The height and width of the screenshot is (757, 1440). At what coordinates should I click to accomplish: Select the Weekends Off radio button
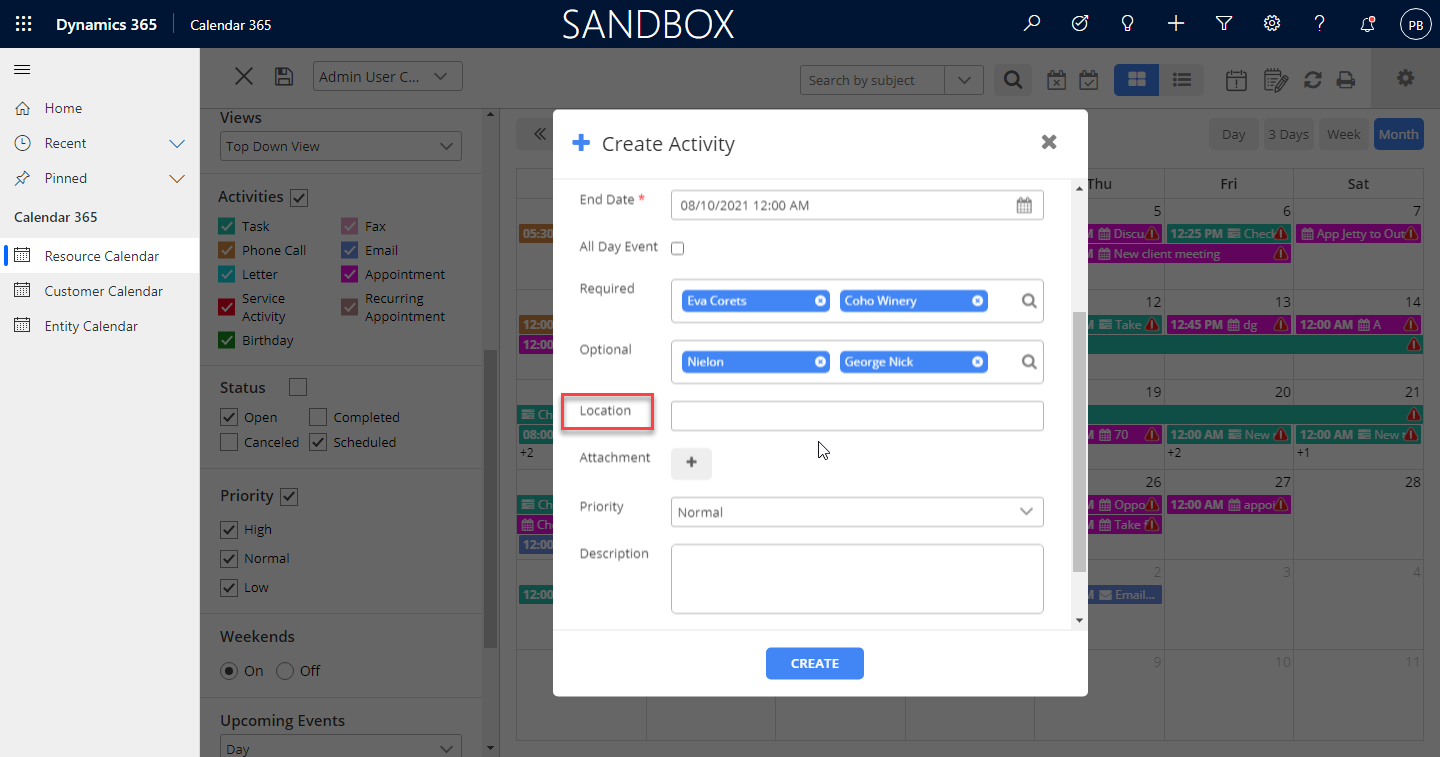pyautogui.click(x=285, y=671)
